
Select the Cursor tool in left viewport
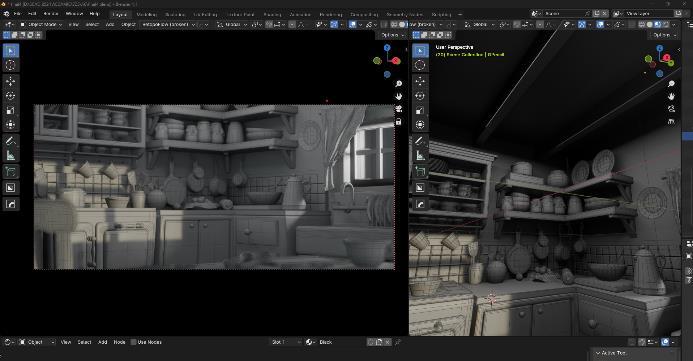click(11, 65)
